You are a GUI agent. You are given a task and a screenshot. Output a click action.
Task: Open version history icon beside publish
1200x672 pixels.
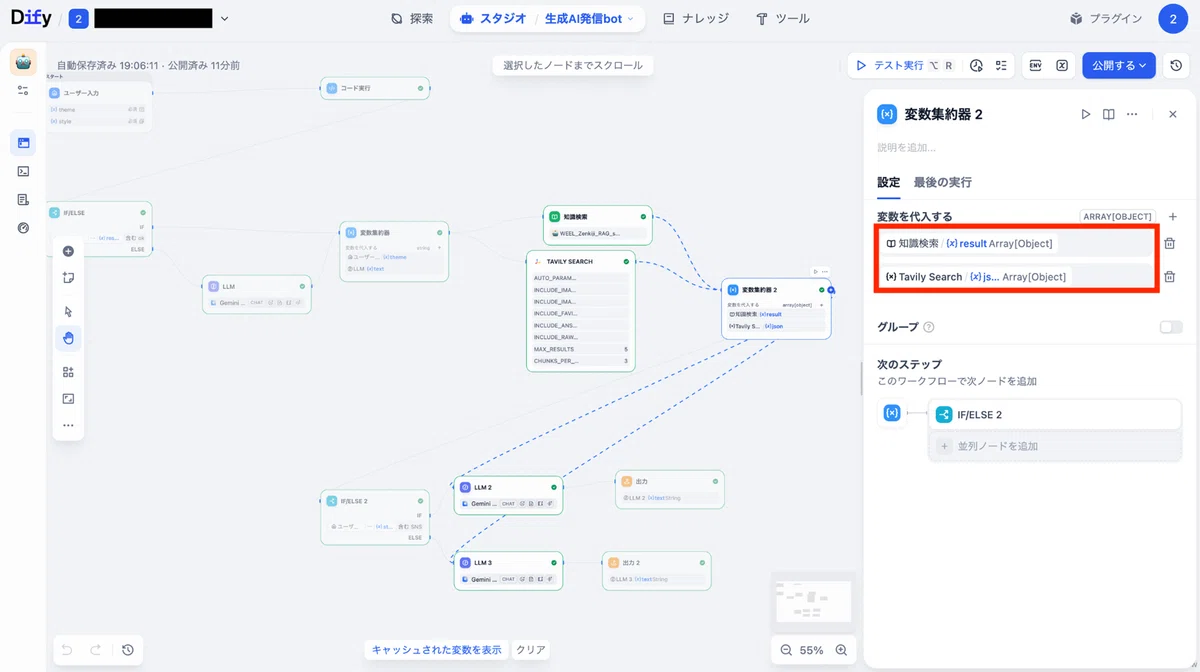tap(1176, 65)
